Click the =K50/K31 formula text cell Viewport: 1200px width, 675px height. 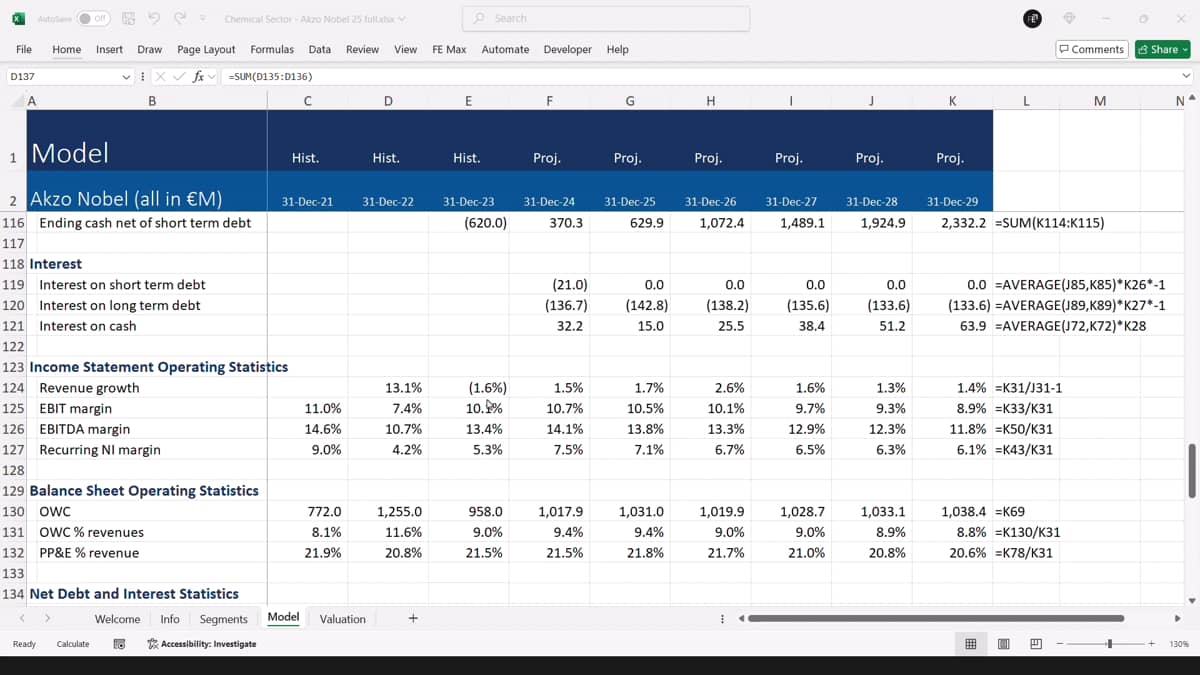click(x=1024, y=429)
